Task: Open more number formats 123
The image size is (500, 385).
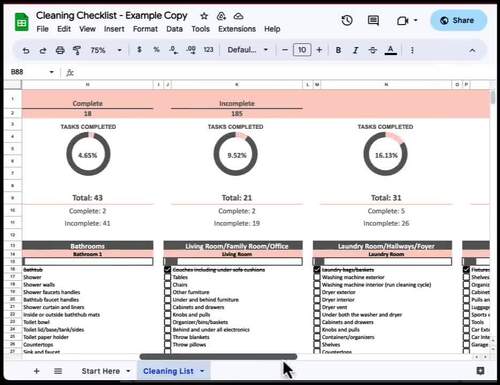Action: (x=209, y=50)
